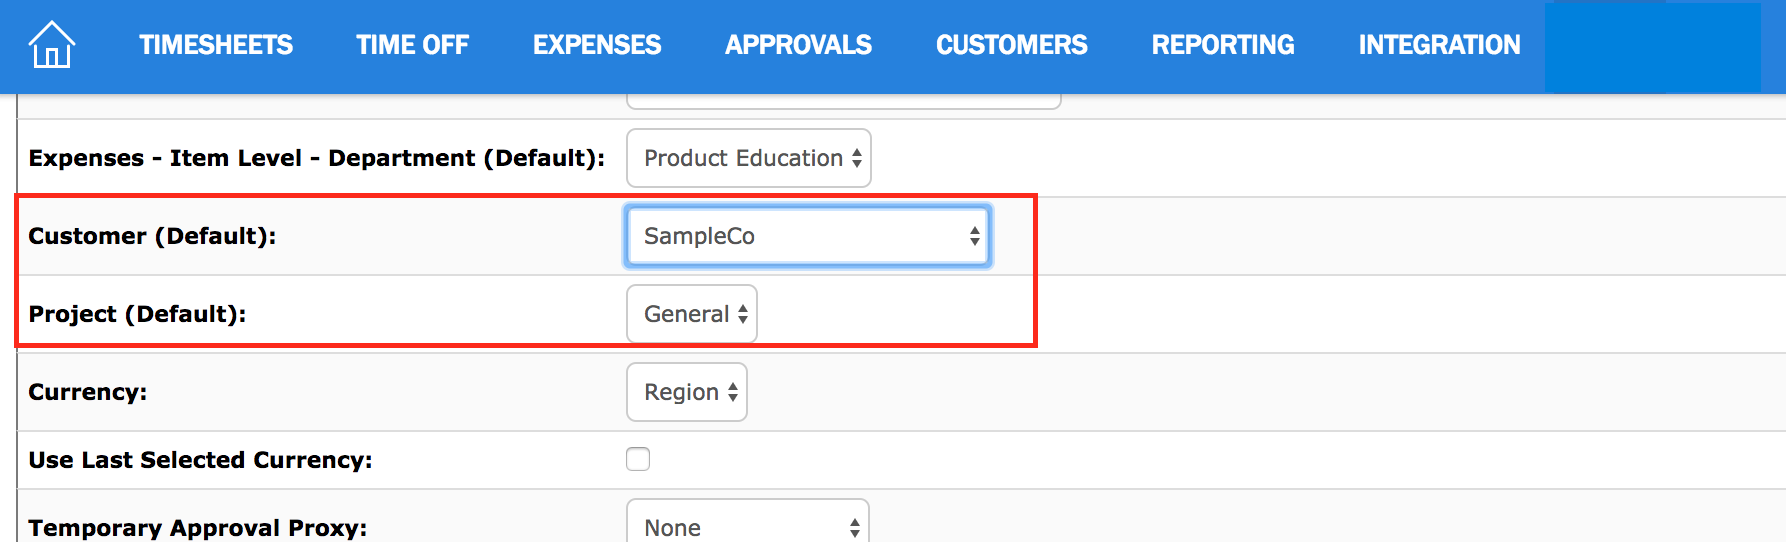Image resolution: width=1786 pixels, height=542 pixels.
Task: Click the Customer (Default) label
Action: pos(152,236)
